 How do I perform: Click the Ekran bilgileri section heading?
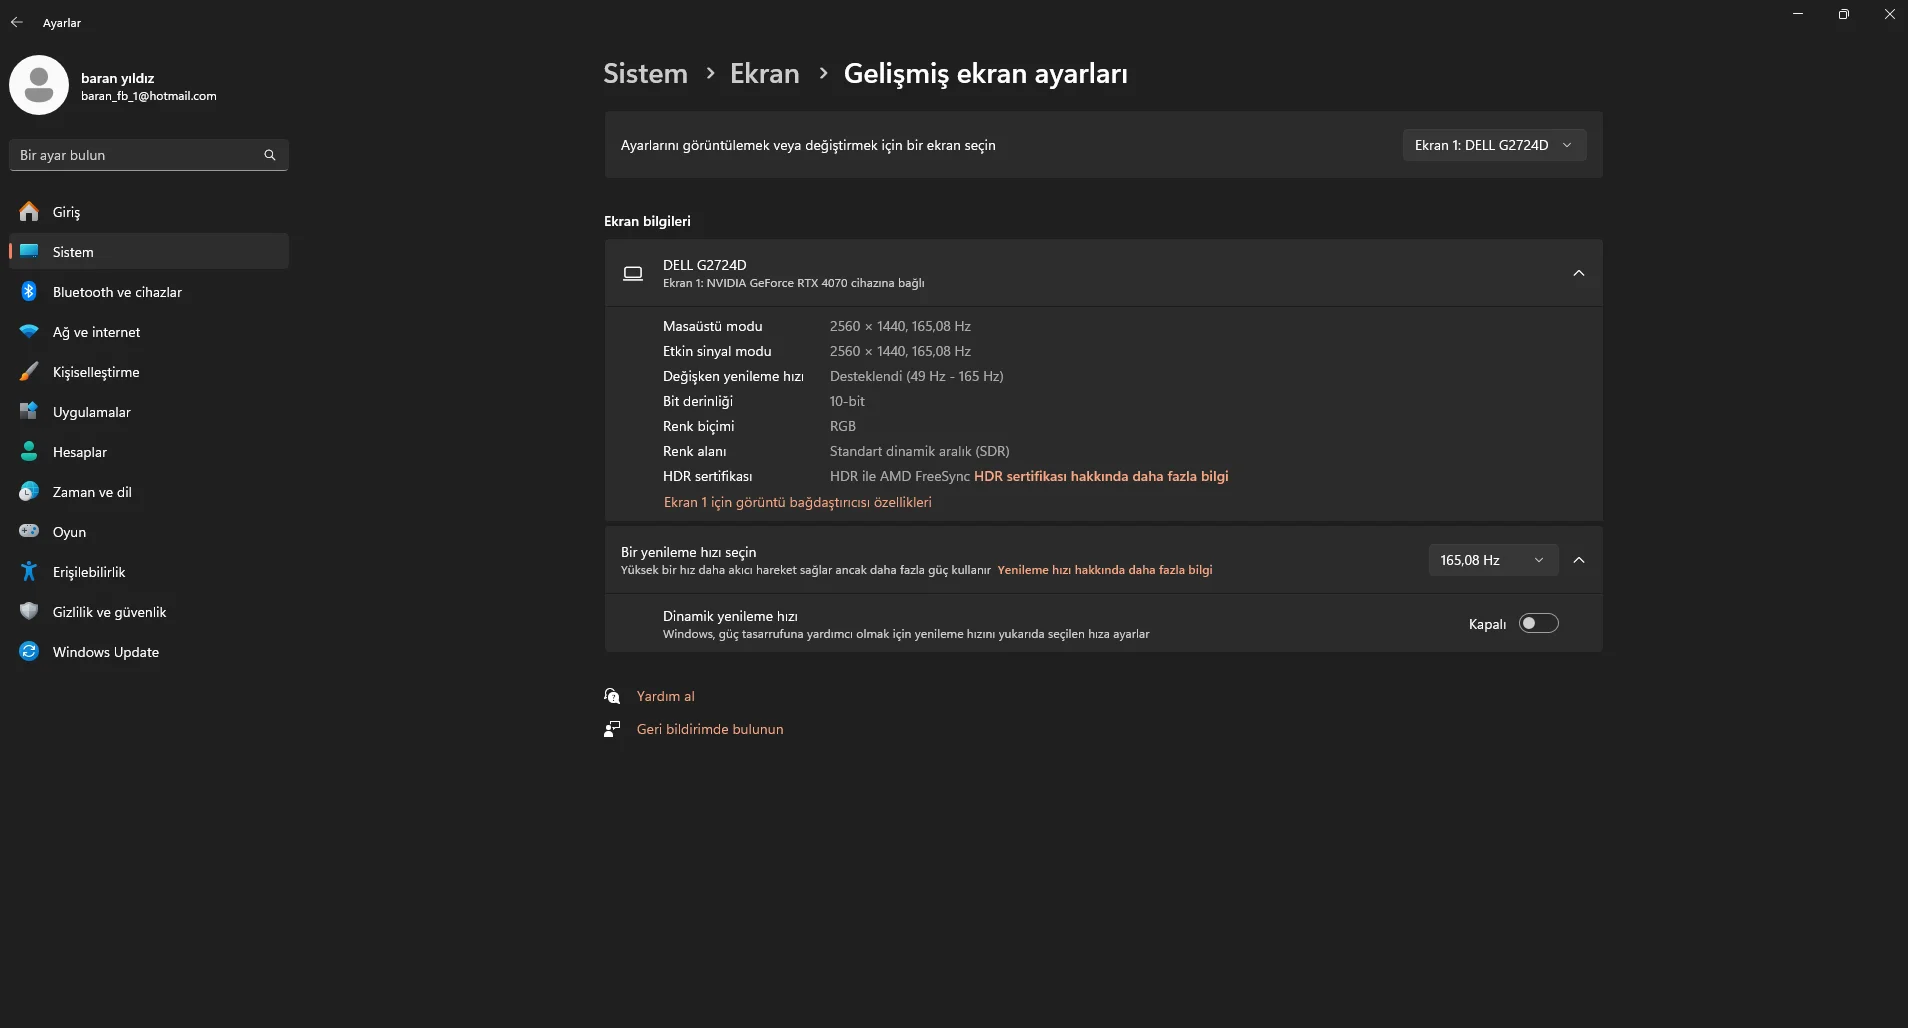[x=647, y=221]
